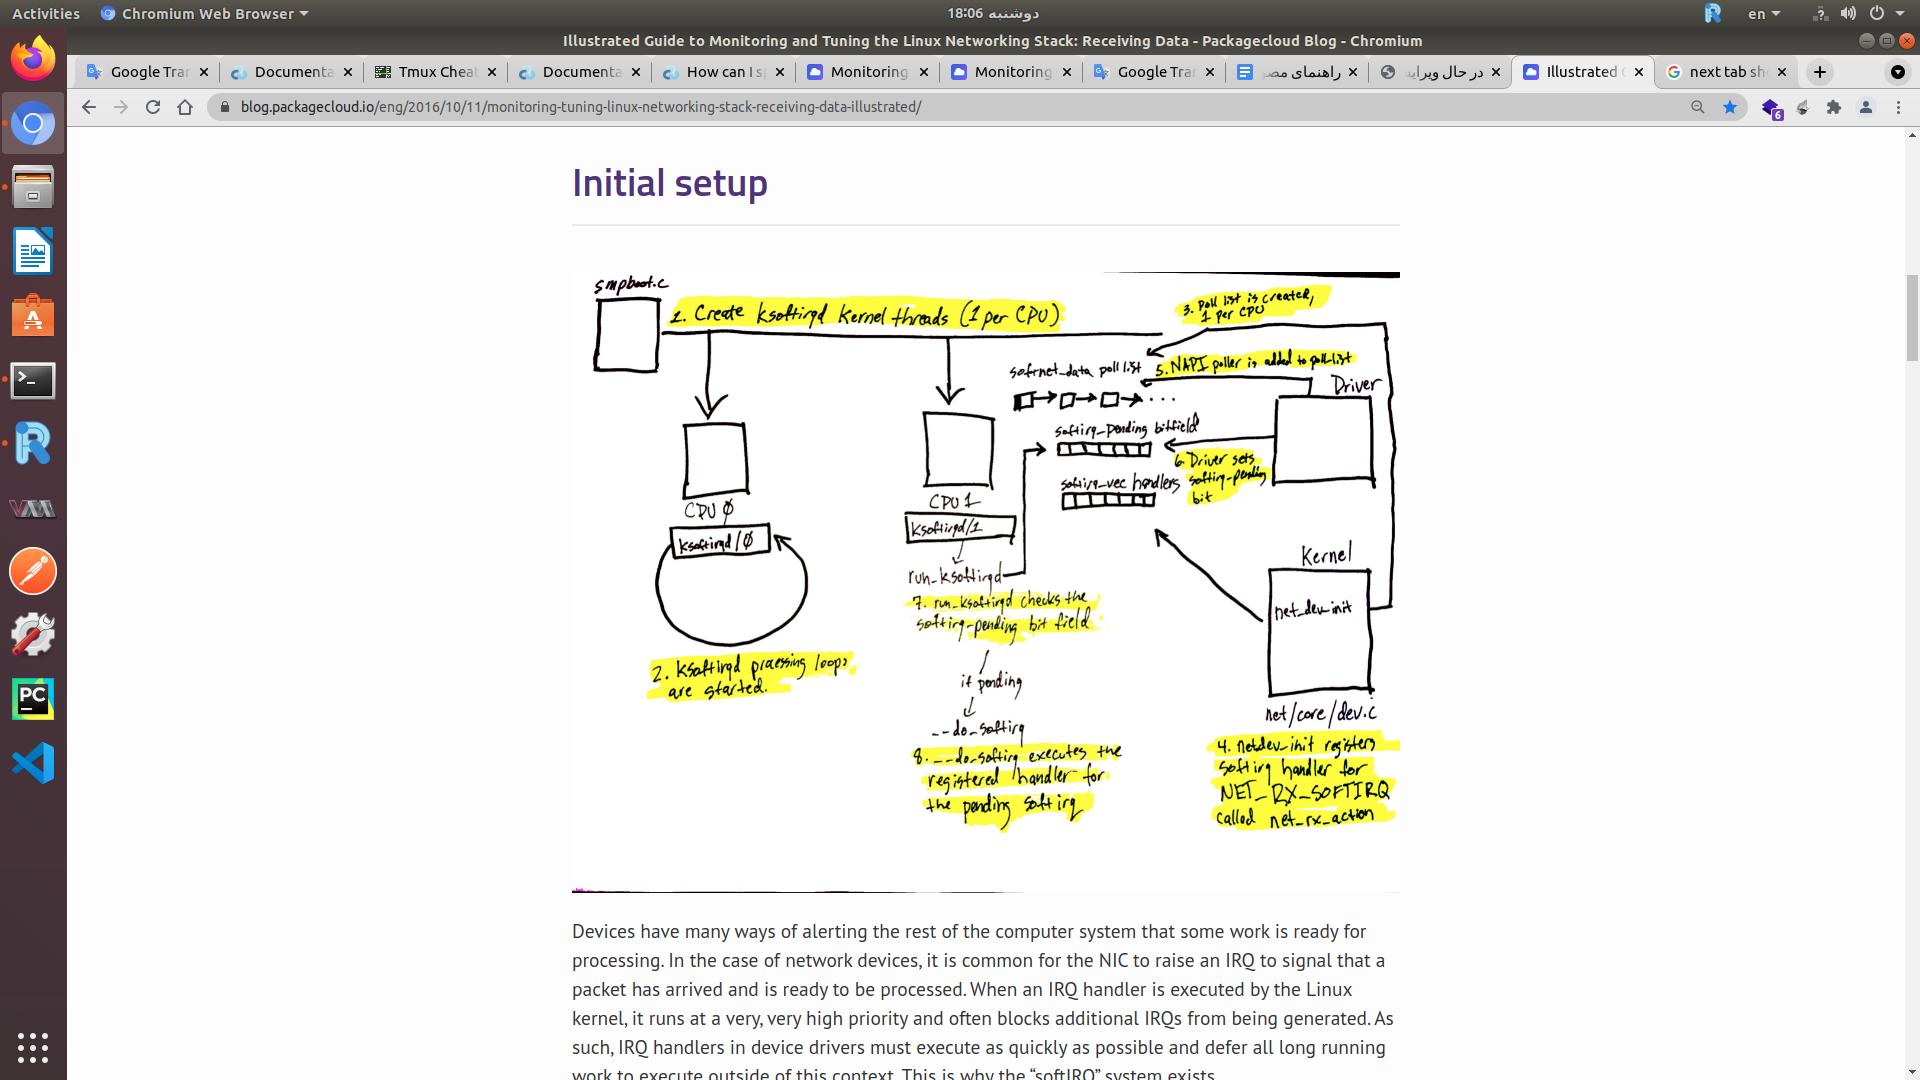Expand the tab search dropdown arrow

[x=1897, y=72]
